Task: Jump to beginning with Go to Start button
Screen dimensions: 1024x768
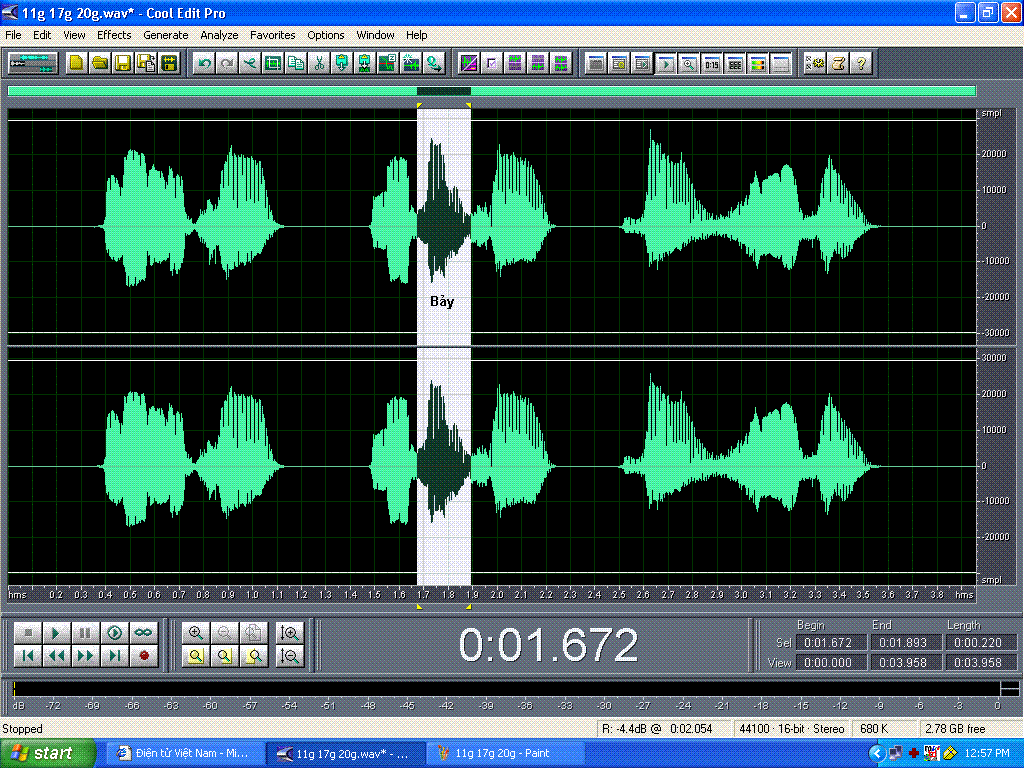Action: pyautogui.click(x=28, y=655)
